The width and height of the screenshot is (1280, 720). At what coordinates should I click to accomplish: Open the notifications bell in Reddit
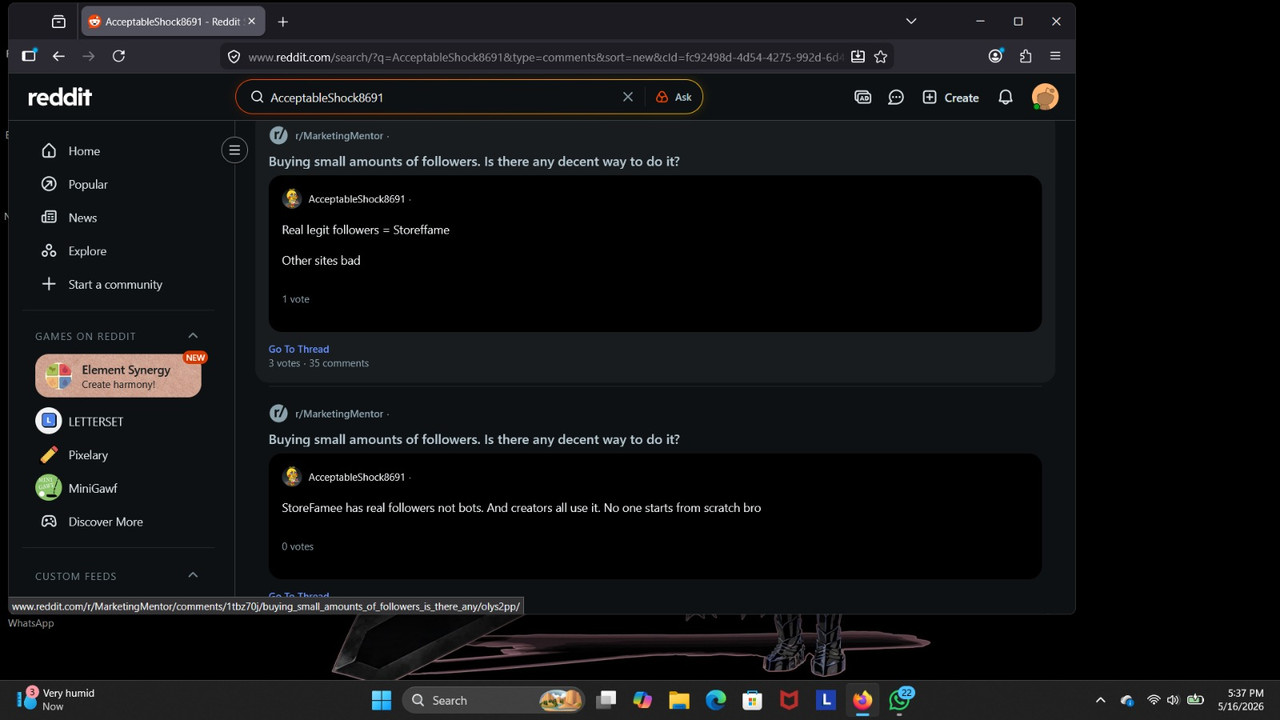coord(1006,97)
